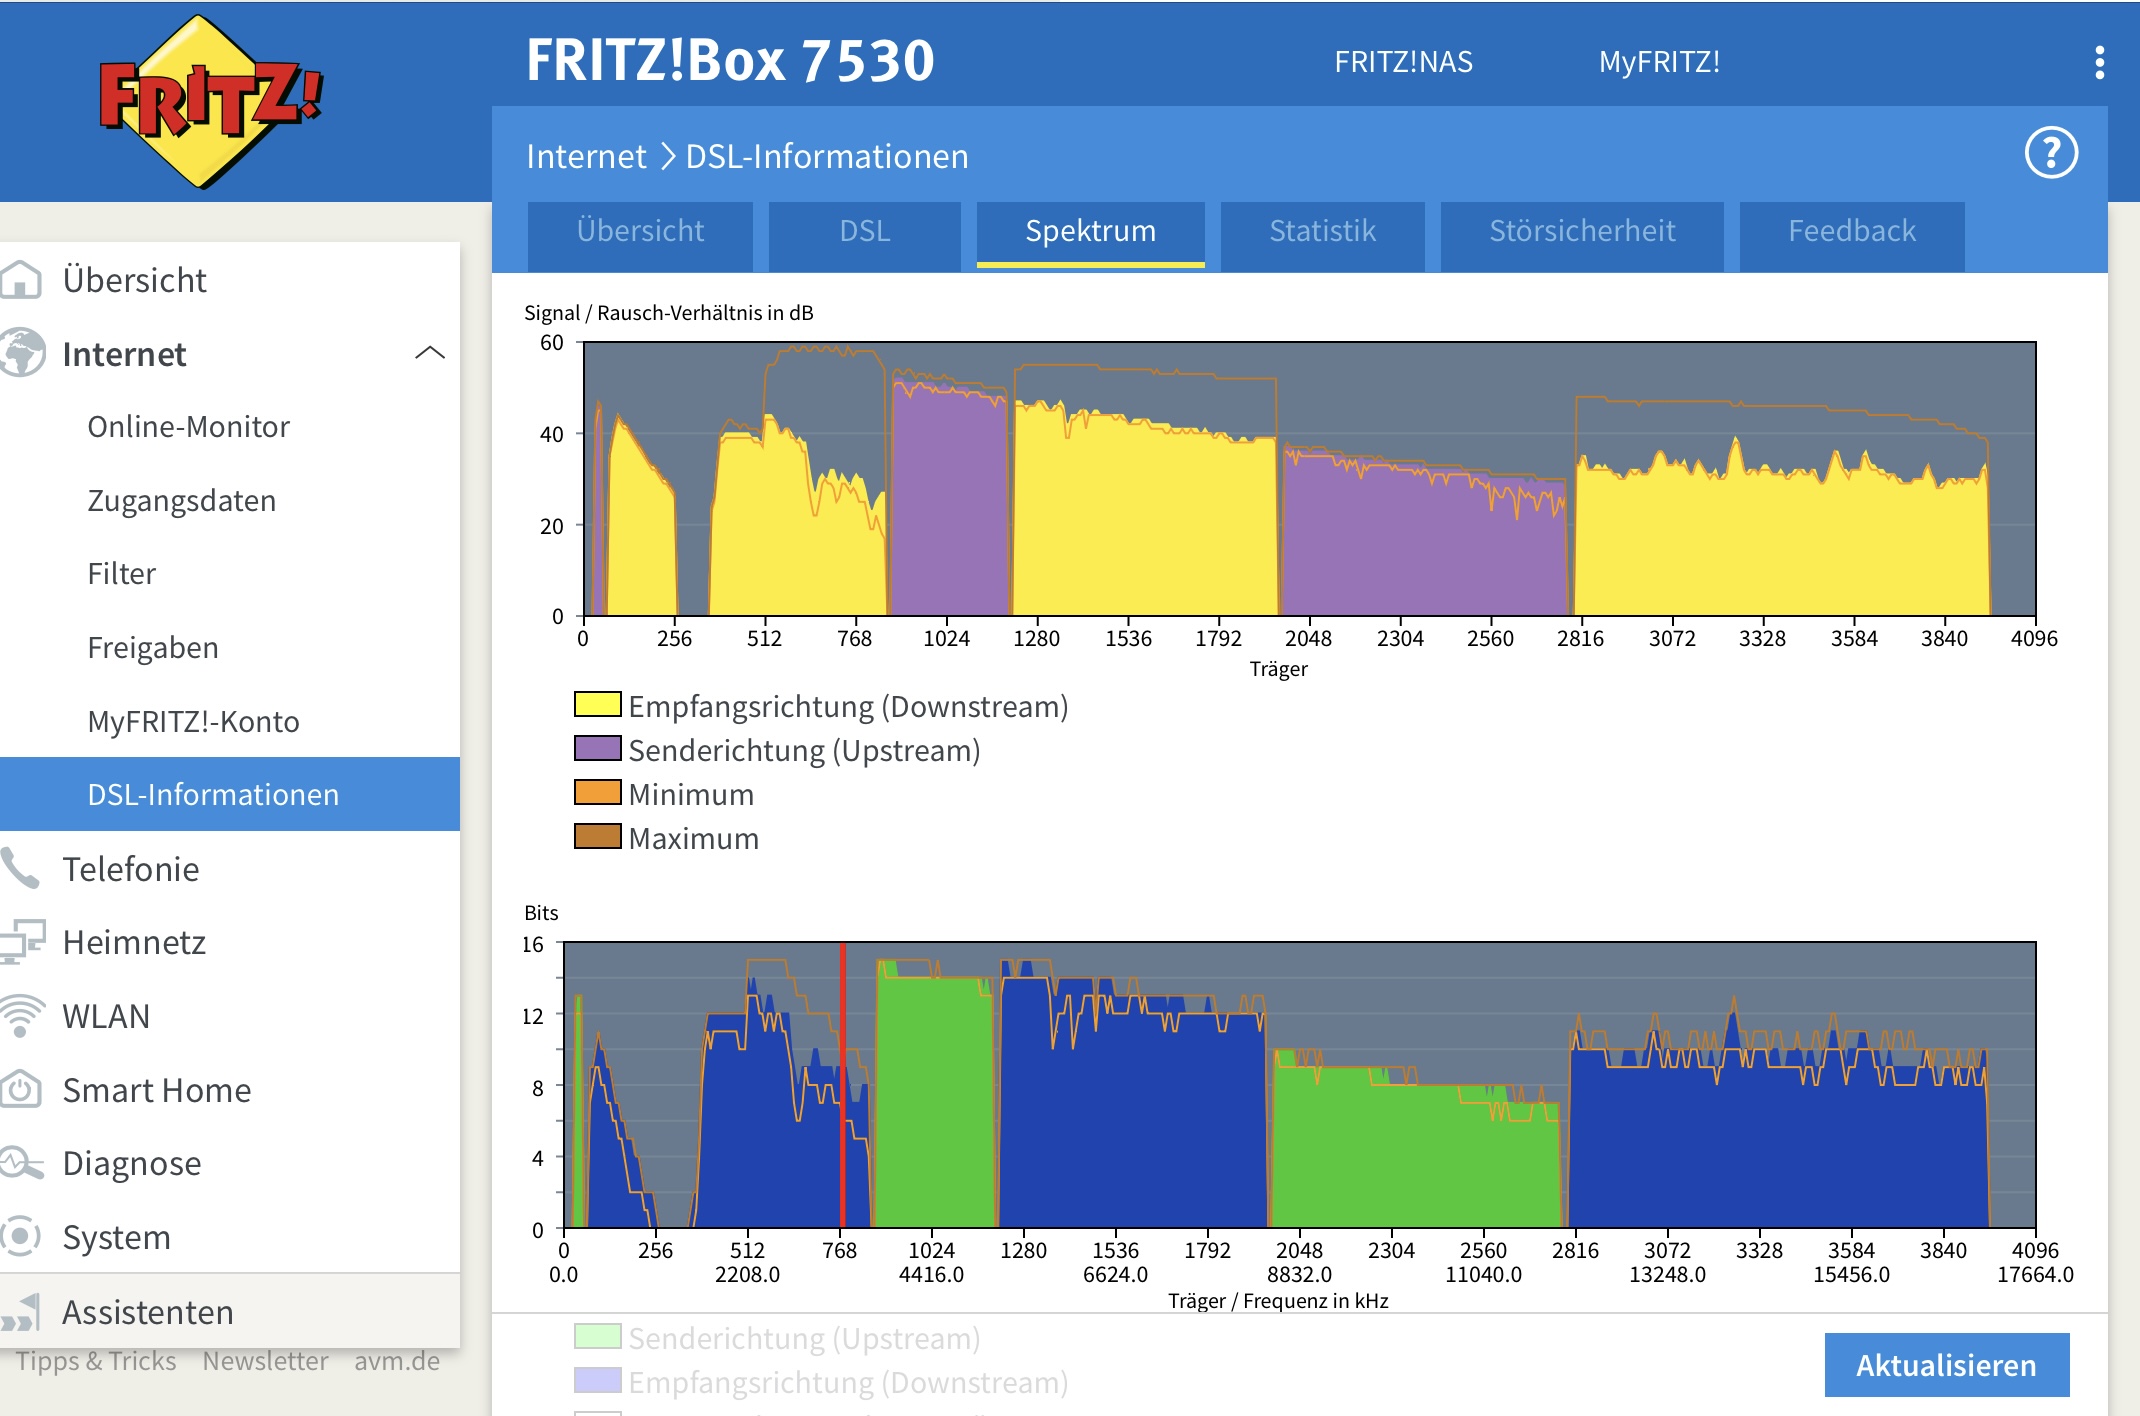Click the Diagnose icon in sidebar
This screenshot has height=1416, width=2140.
pyautogui.click(x=20, y=1163)
